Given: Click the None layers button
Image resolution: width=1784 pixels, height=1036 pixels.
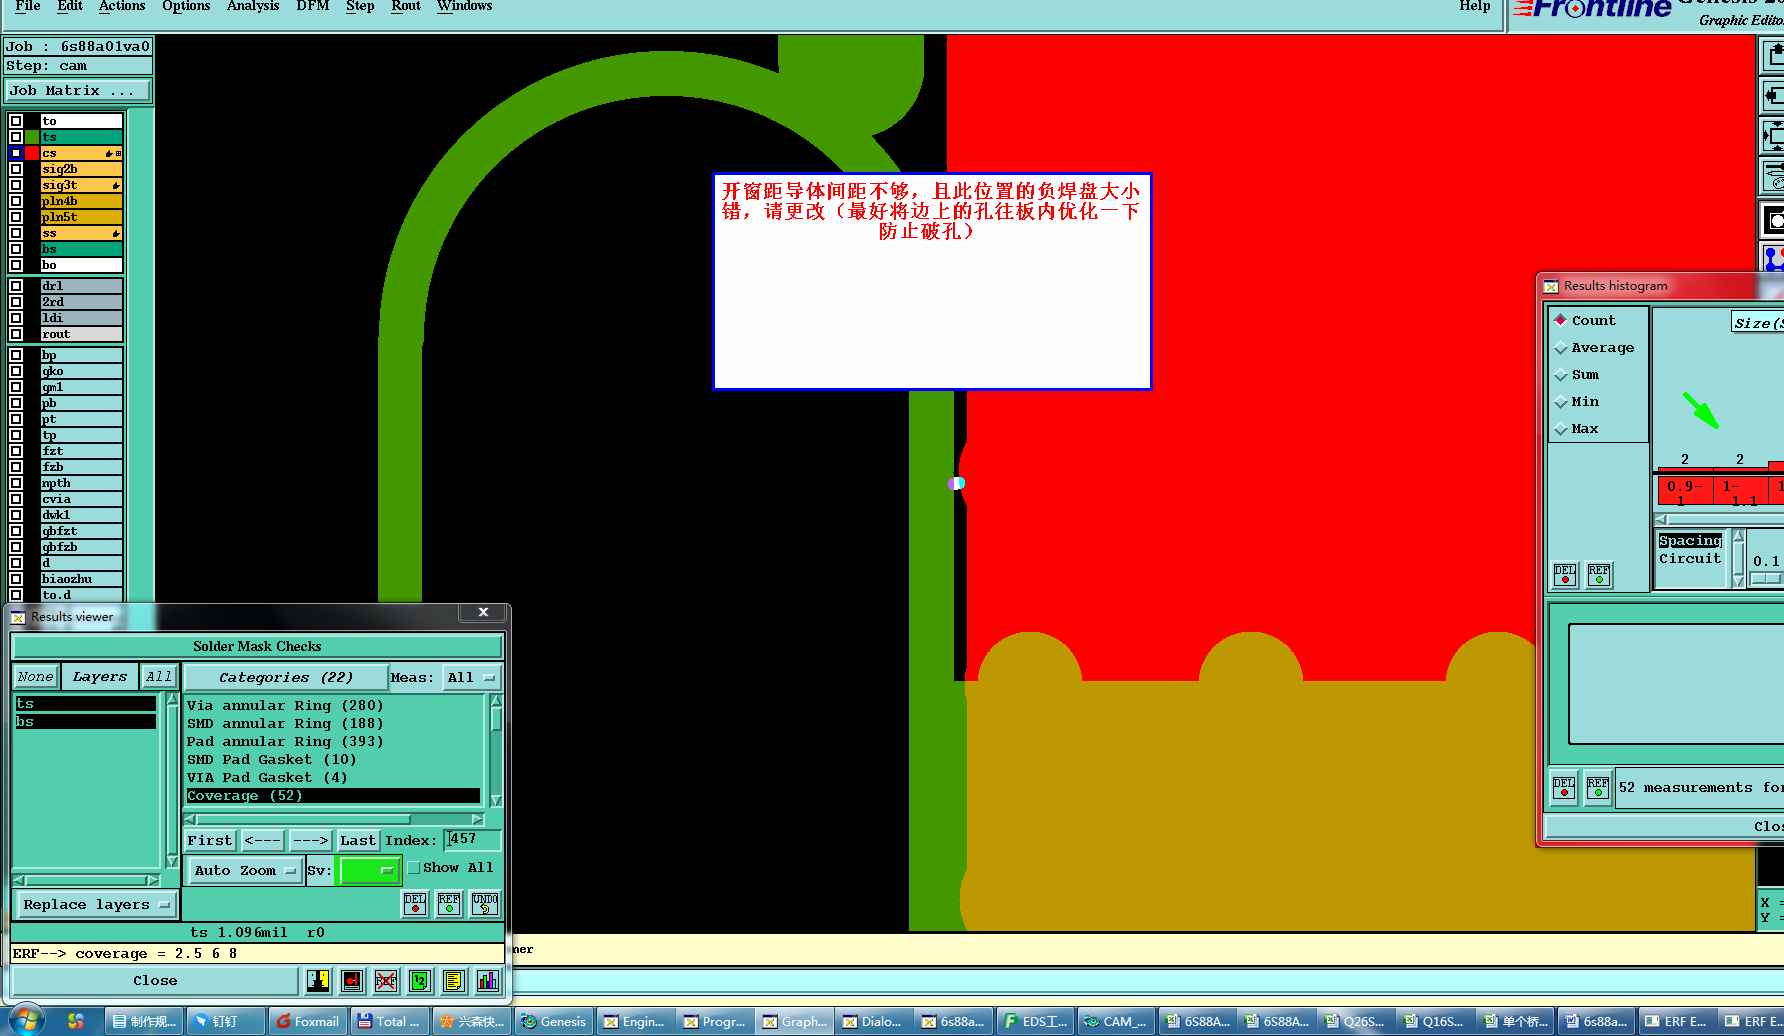Looking at the screenshot, I should click(x=35, y=677).
